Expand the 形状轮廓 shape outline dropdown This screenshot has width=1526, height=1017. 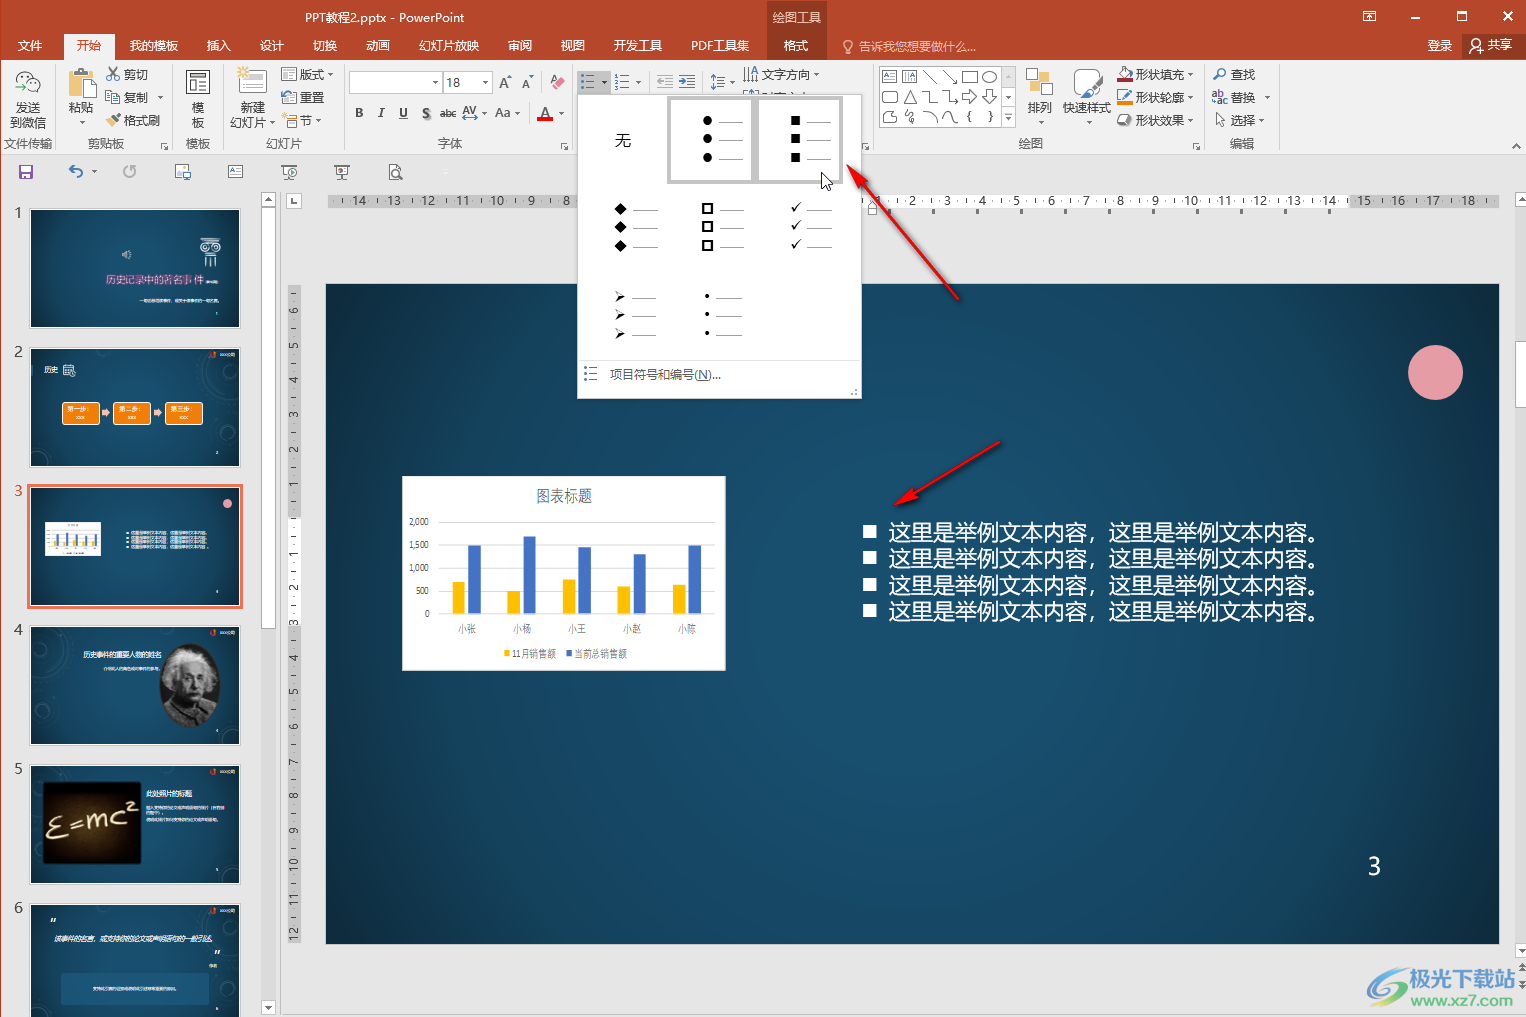(1190, 98)
